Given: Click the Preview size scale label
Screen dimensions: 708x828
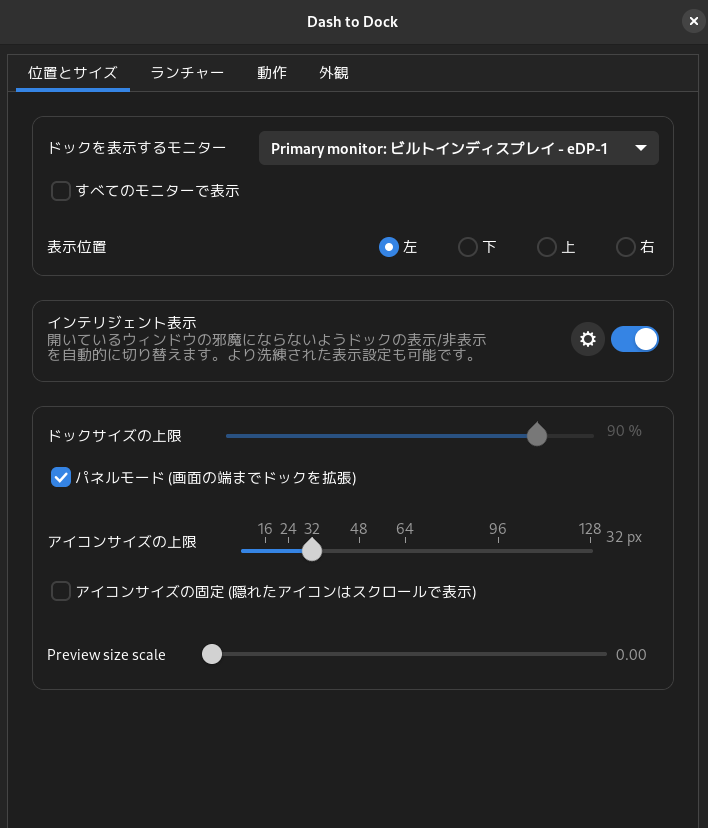Looking at the screenshot, I should [x=106, y=655].
